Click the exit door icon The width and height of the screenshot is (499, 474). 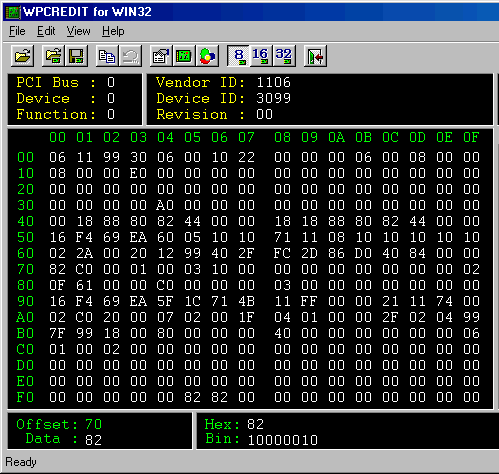click(315, 56)
